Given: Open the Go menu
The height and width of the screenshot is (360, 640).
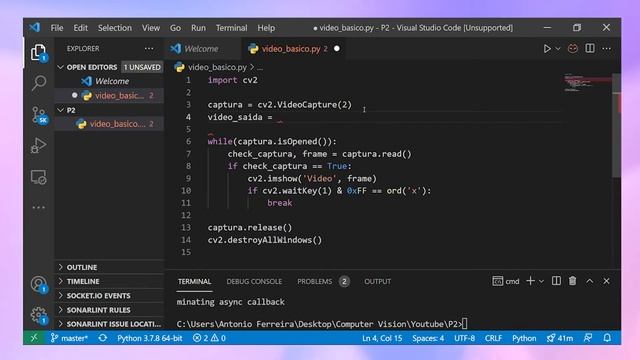Looking at the screenshot, I should pyautogui.click(x=175, y=28).
